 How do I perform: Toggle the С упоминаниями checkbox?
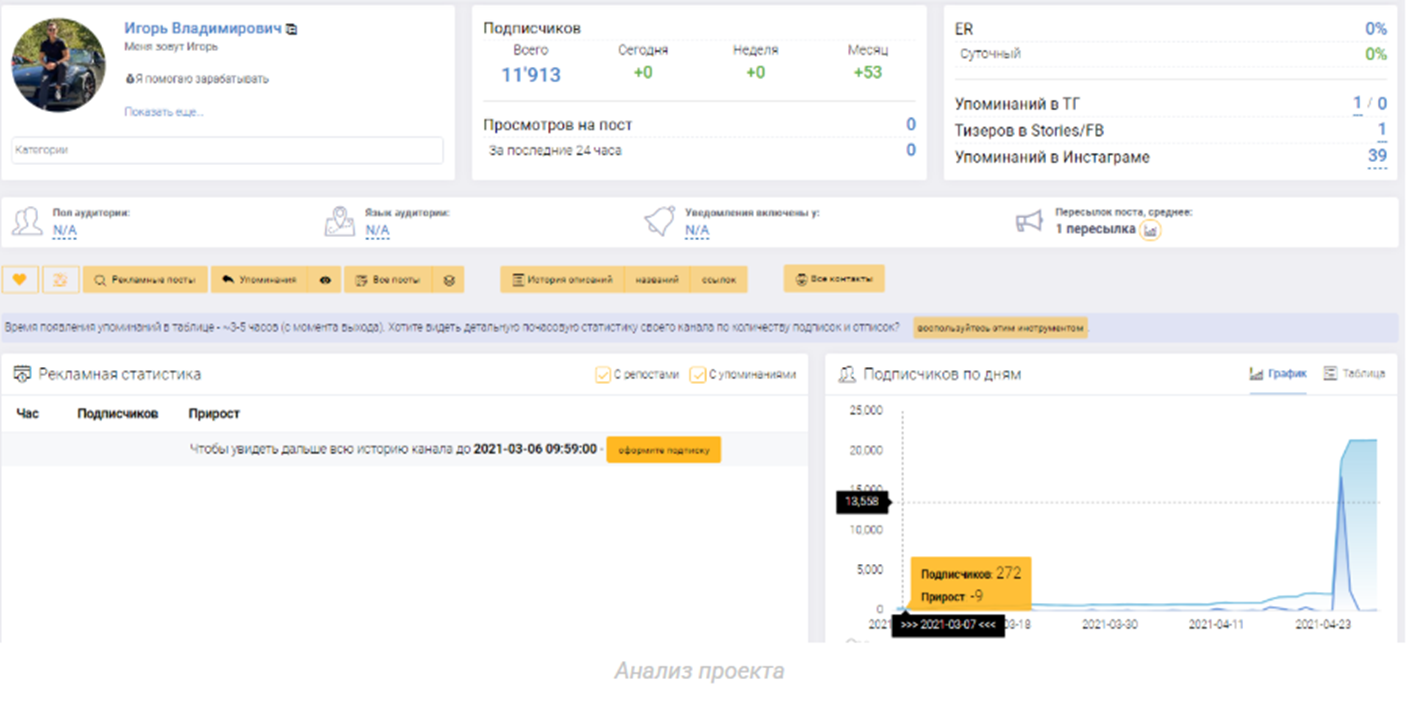(x=698, y=375)
